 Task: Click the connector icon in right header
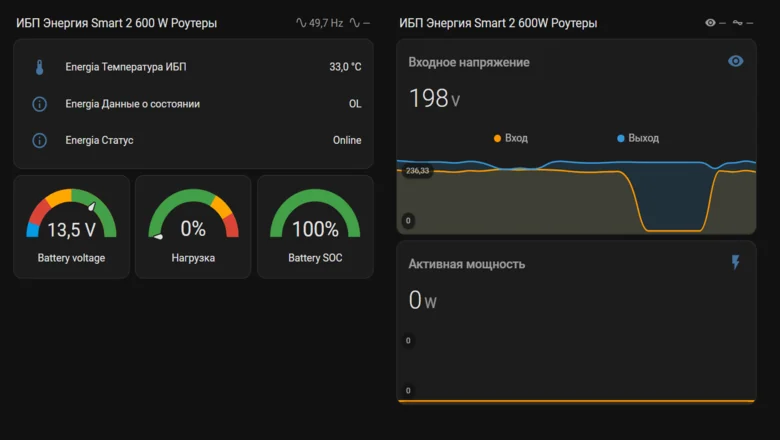tap(737, 23)
